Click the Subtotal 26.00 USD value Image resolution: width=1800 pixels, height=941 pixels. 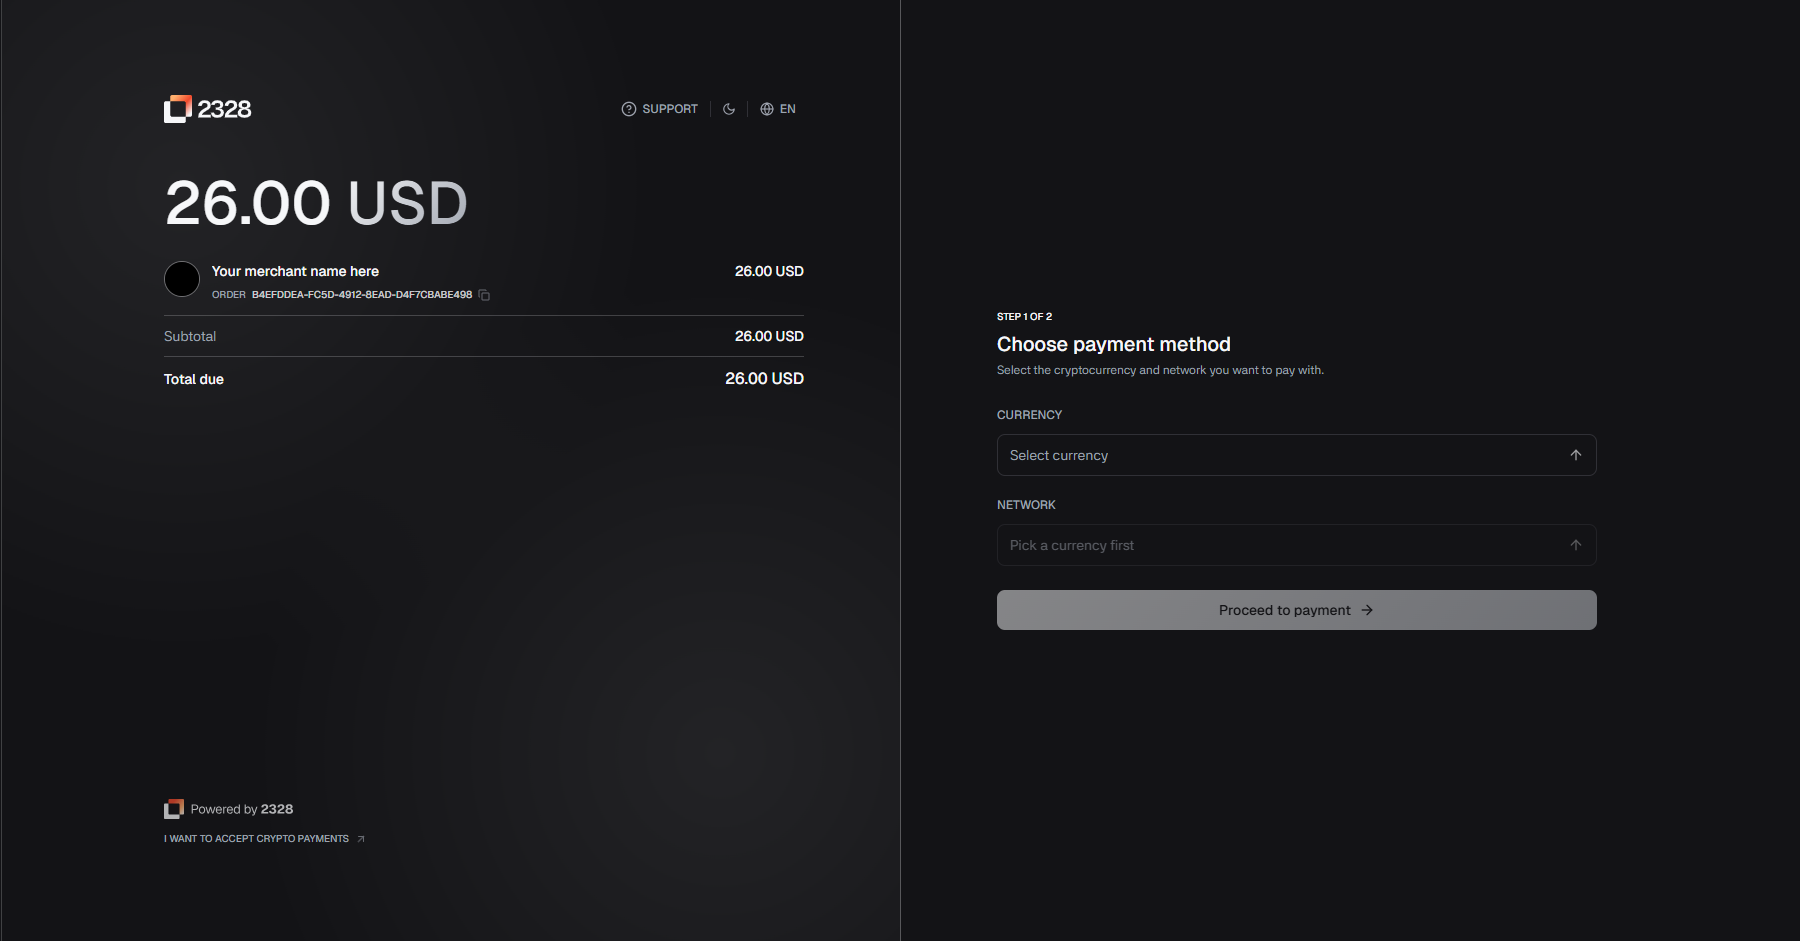tap(769, 336)
